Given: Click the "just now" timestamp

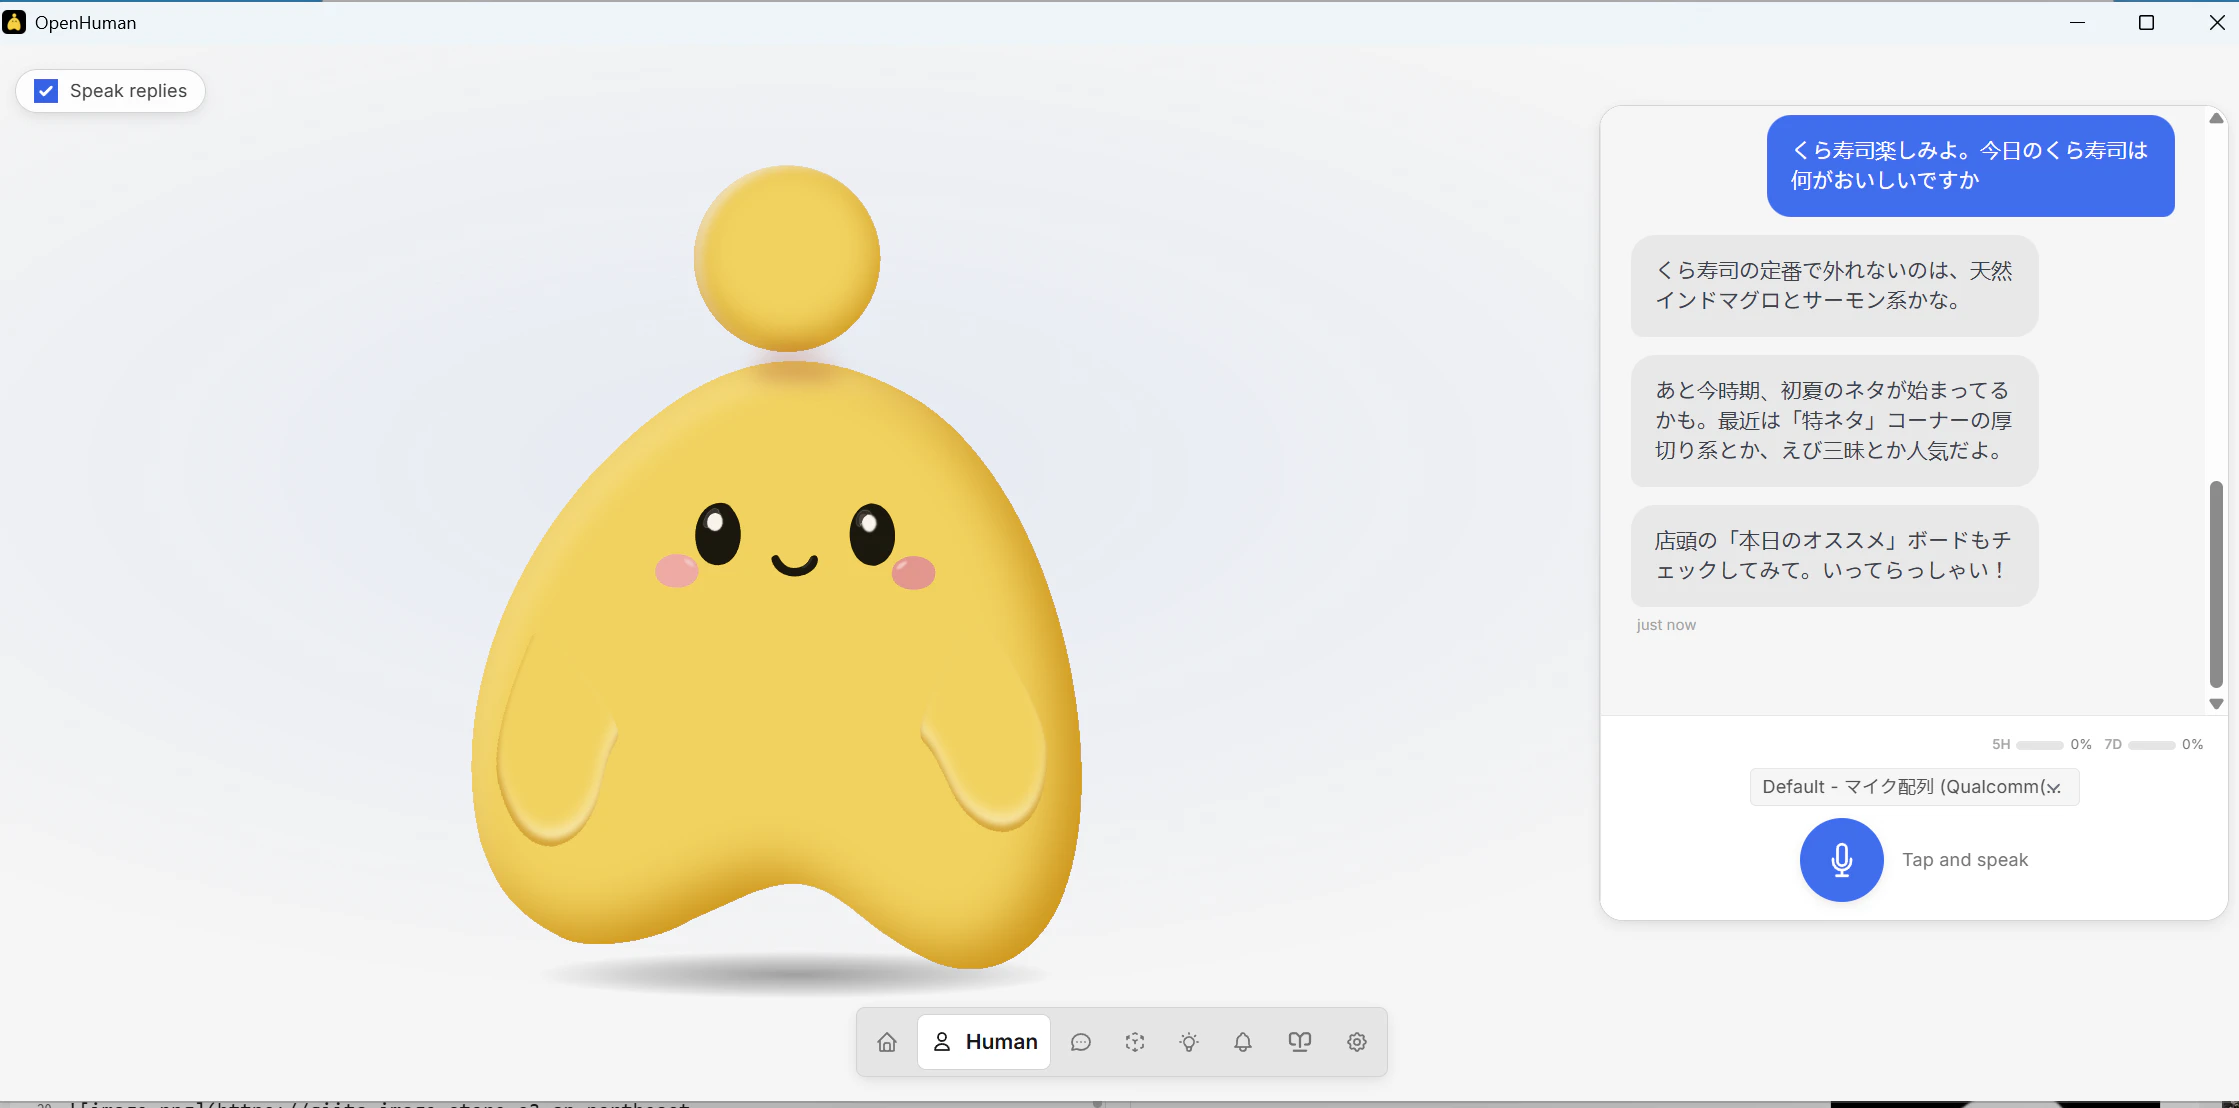Looking at the screenshot, I should [x=1666, y=625].
